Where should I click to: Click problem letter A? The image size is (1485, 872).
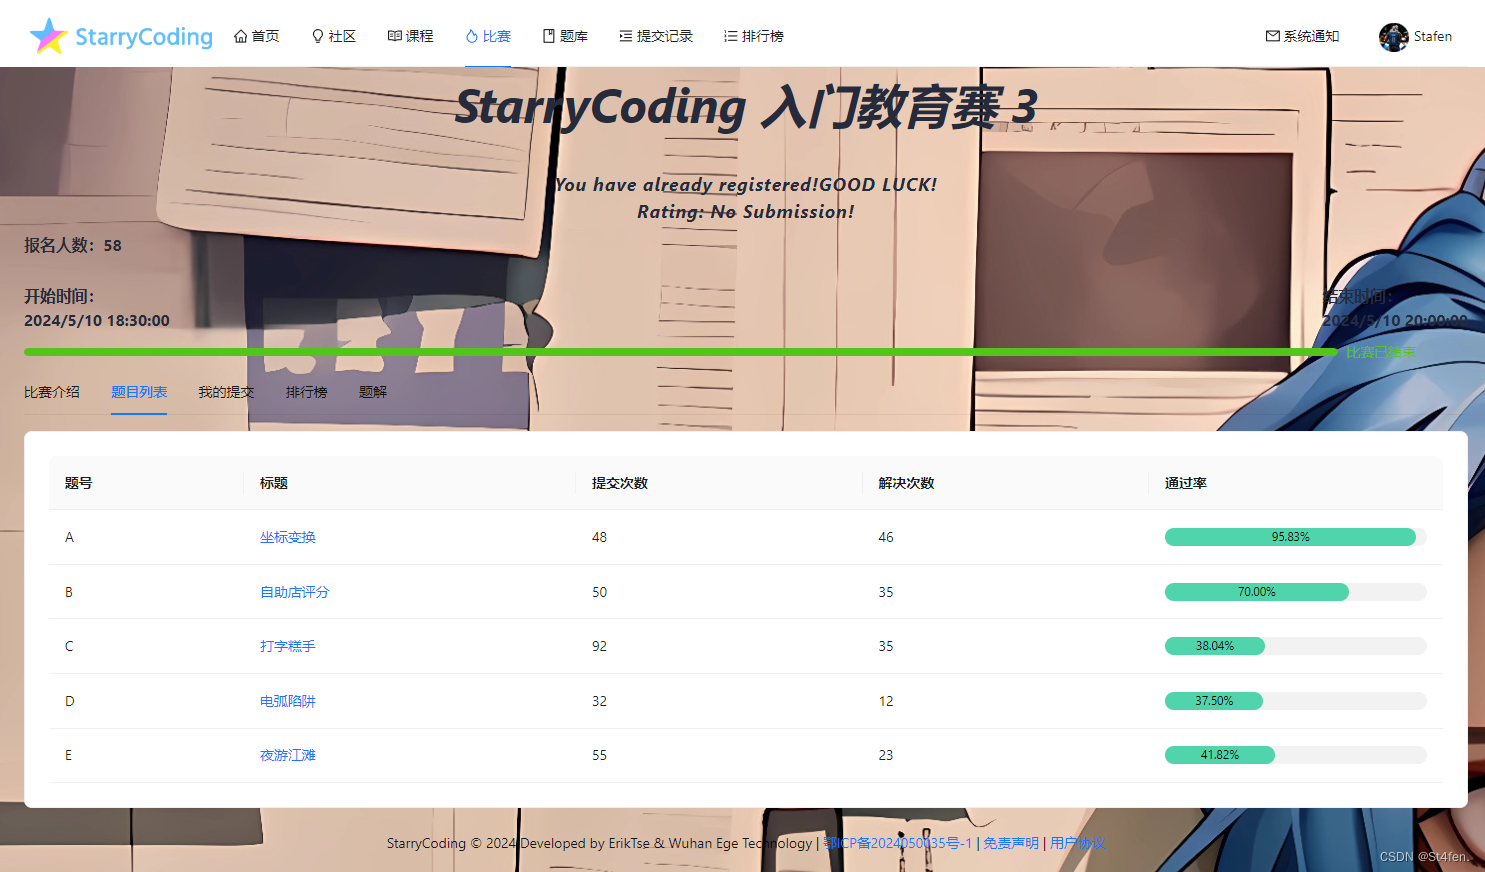[x=70, y=537]
